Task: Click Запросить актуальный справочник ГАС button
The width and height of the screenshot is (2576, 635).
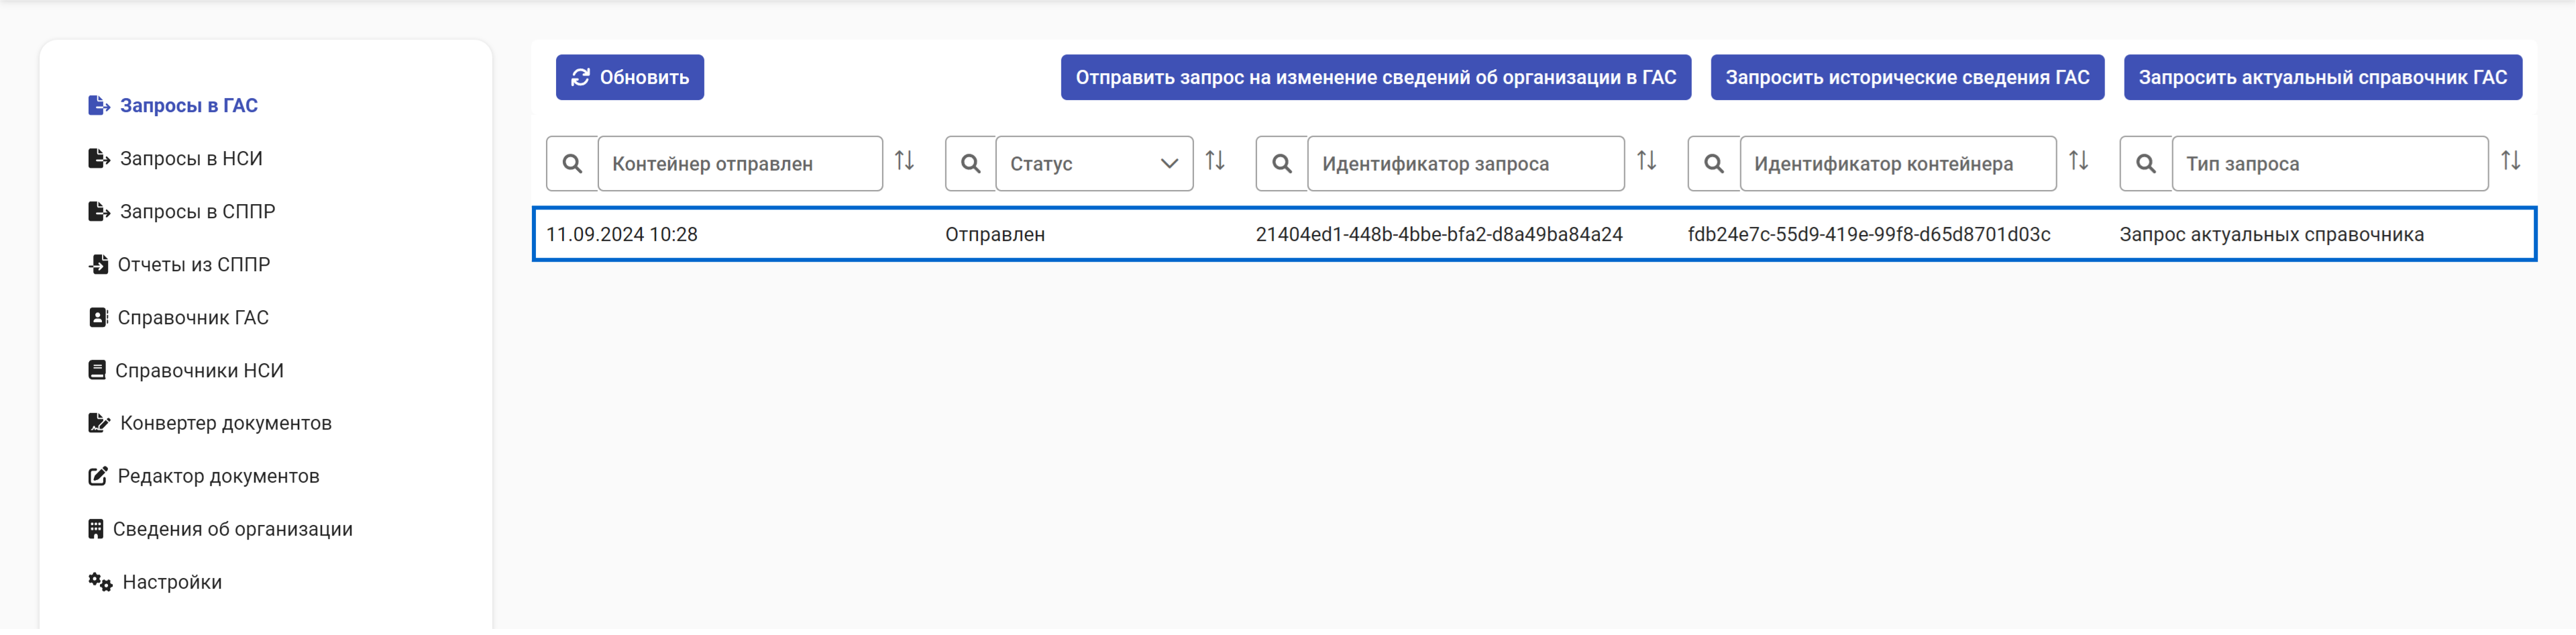Action: 2323,78
